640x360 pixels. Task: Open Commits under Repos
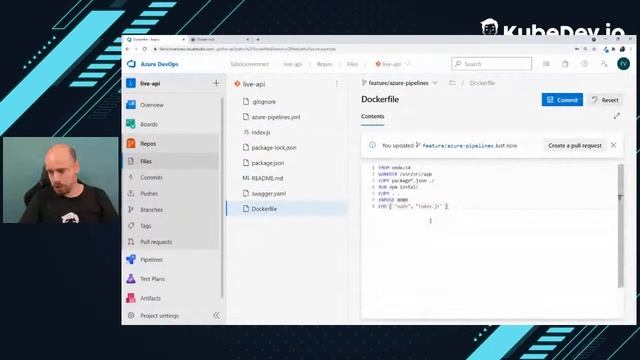(171, 178)
